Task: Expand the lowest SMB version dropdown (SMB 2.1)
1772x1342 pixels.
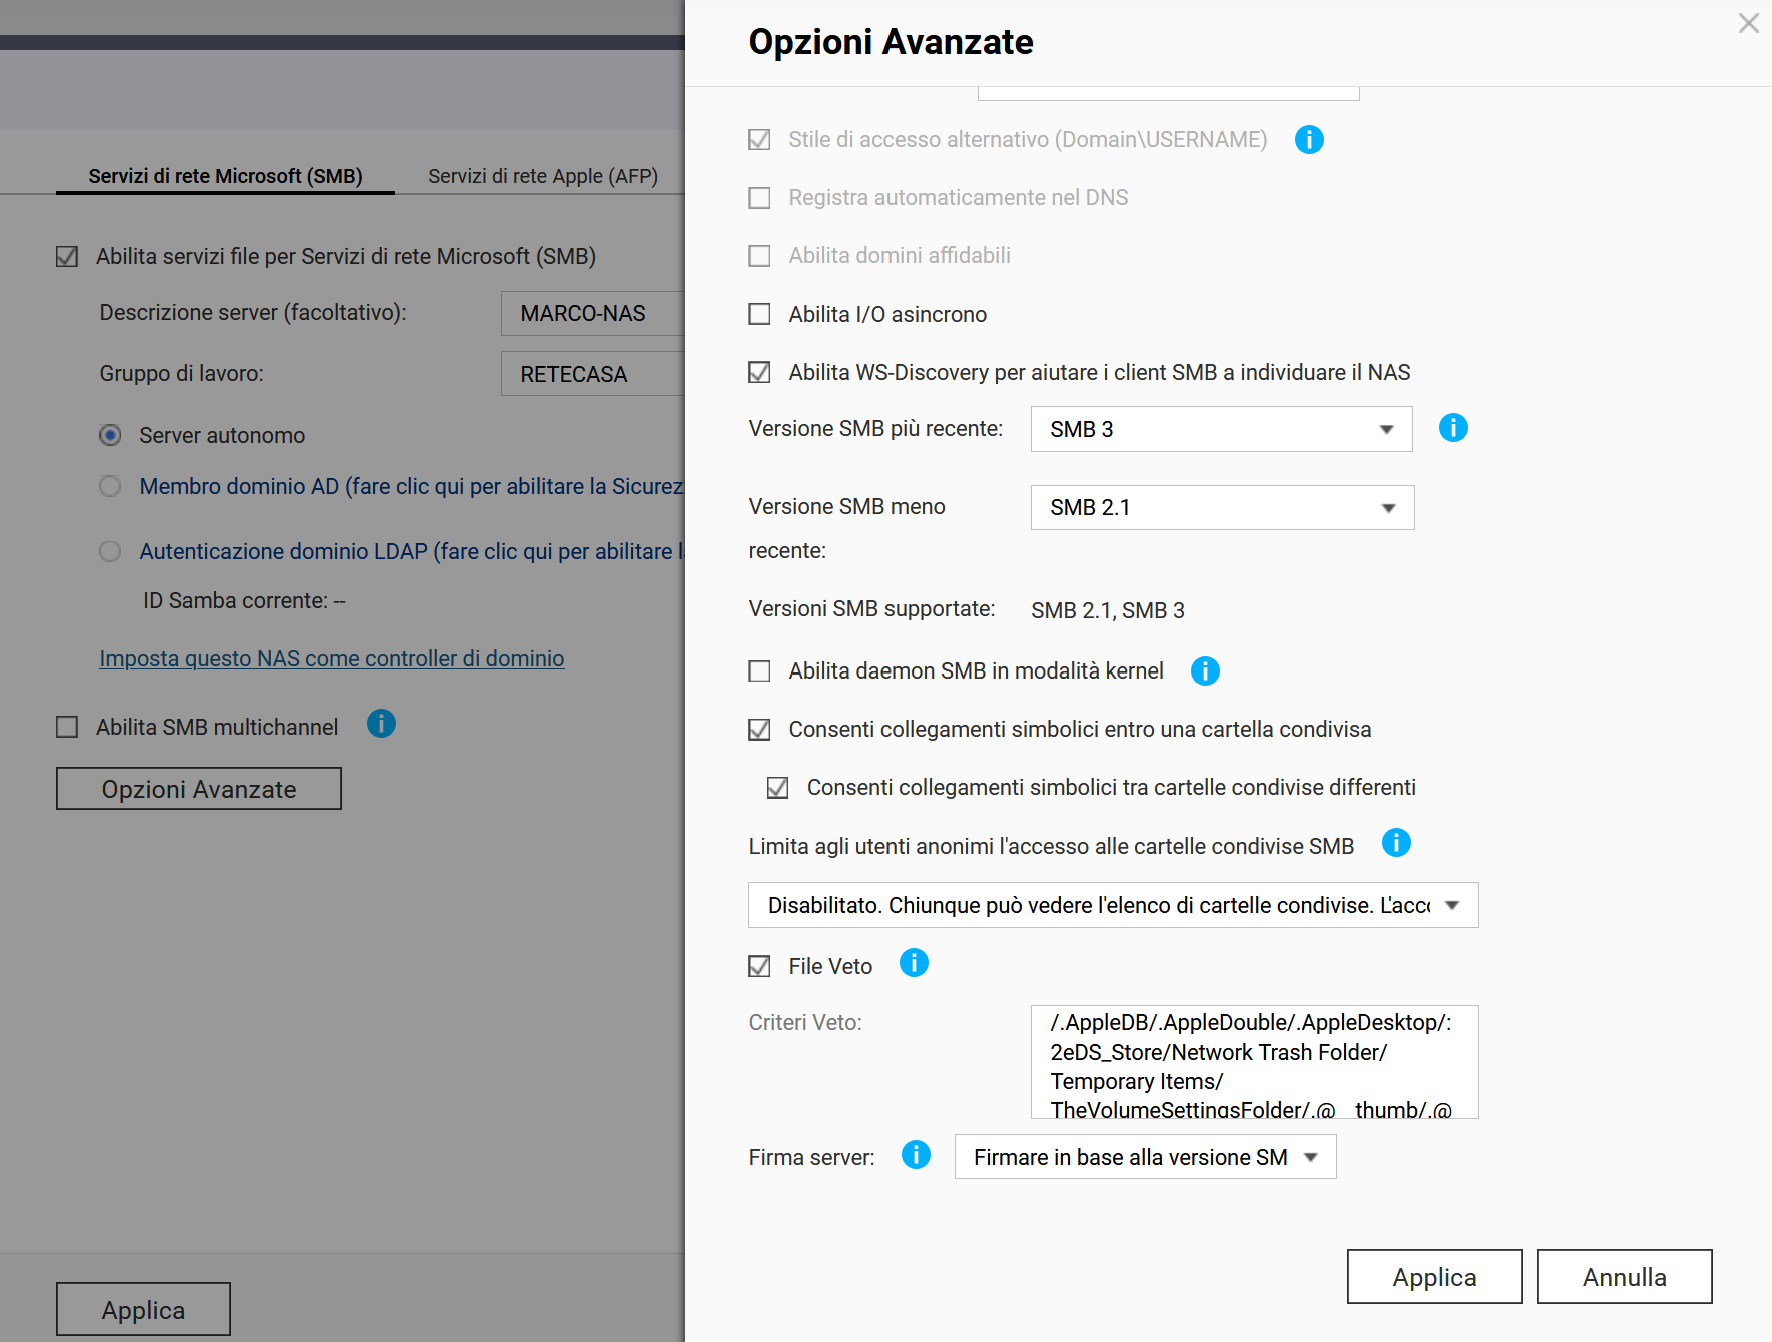Action: 1222,508
